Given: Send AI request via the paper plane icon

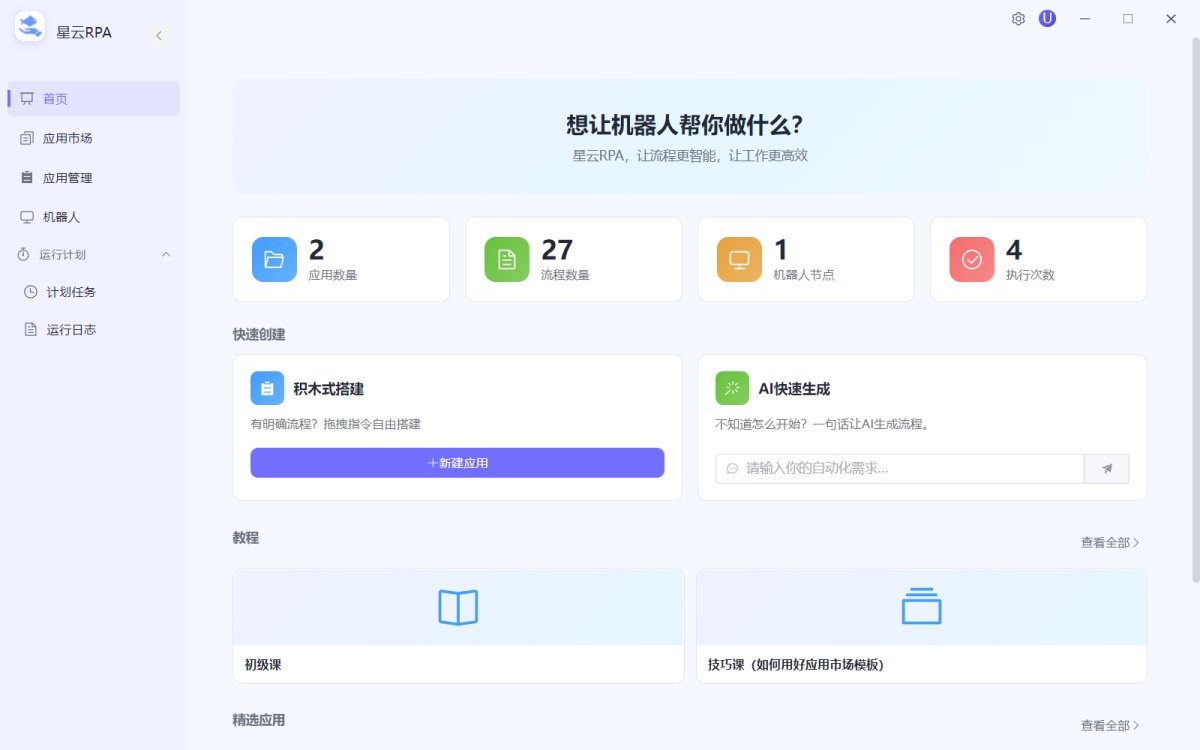Looking at the screenshot, I should click(1106, 468).
